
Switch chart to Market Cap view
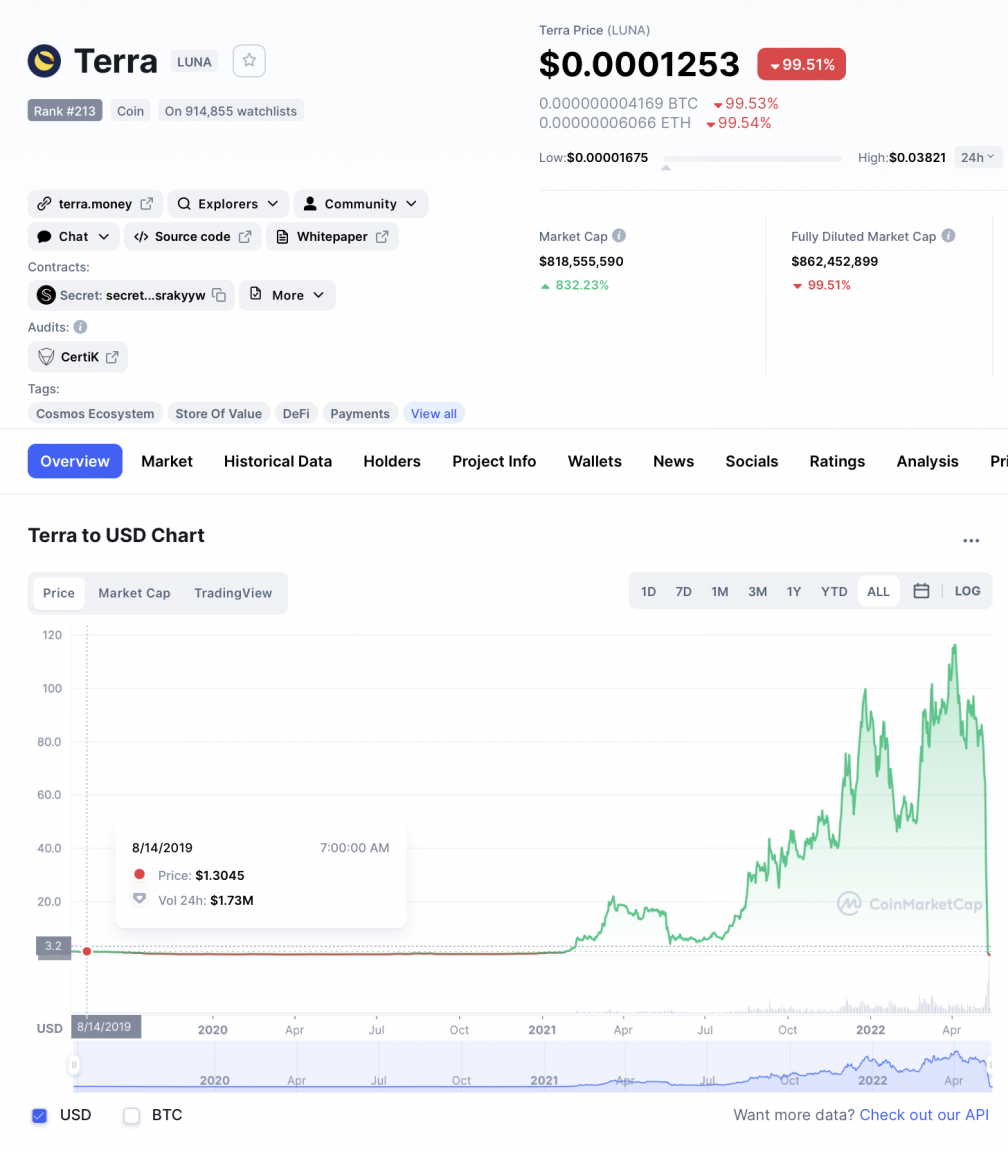(134, 593)
